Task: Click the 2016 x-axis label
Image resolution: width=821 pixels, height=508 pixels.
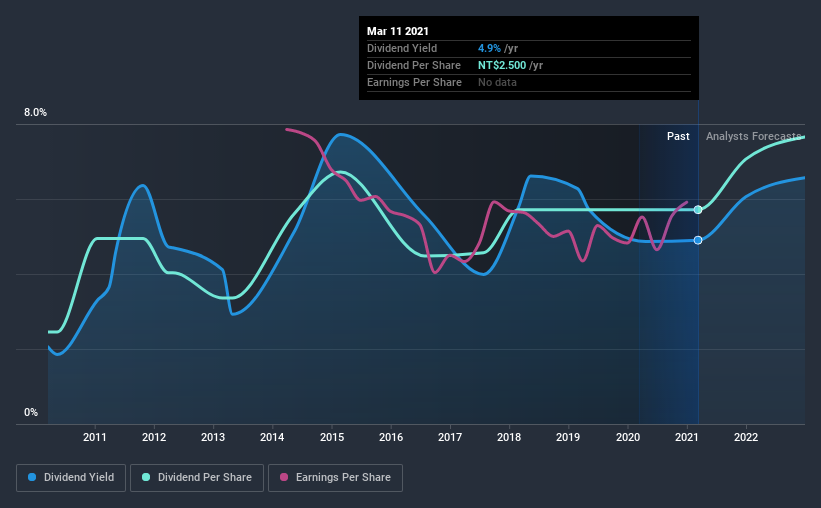Action: [x=391, y=437]
